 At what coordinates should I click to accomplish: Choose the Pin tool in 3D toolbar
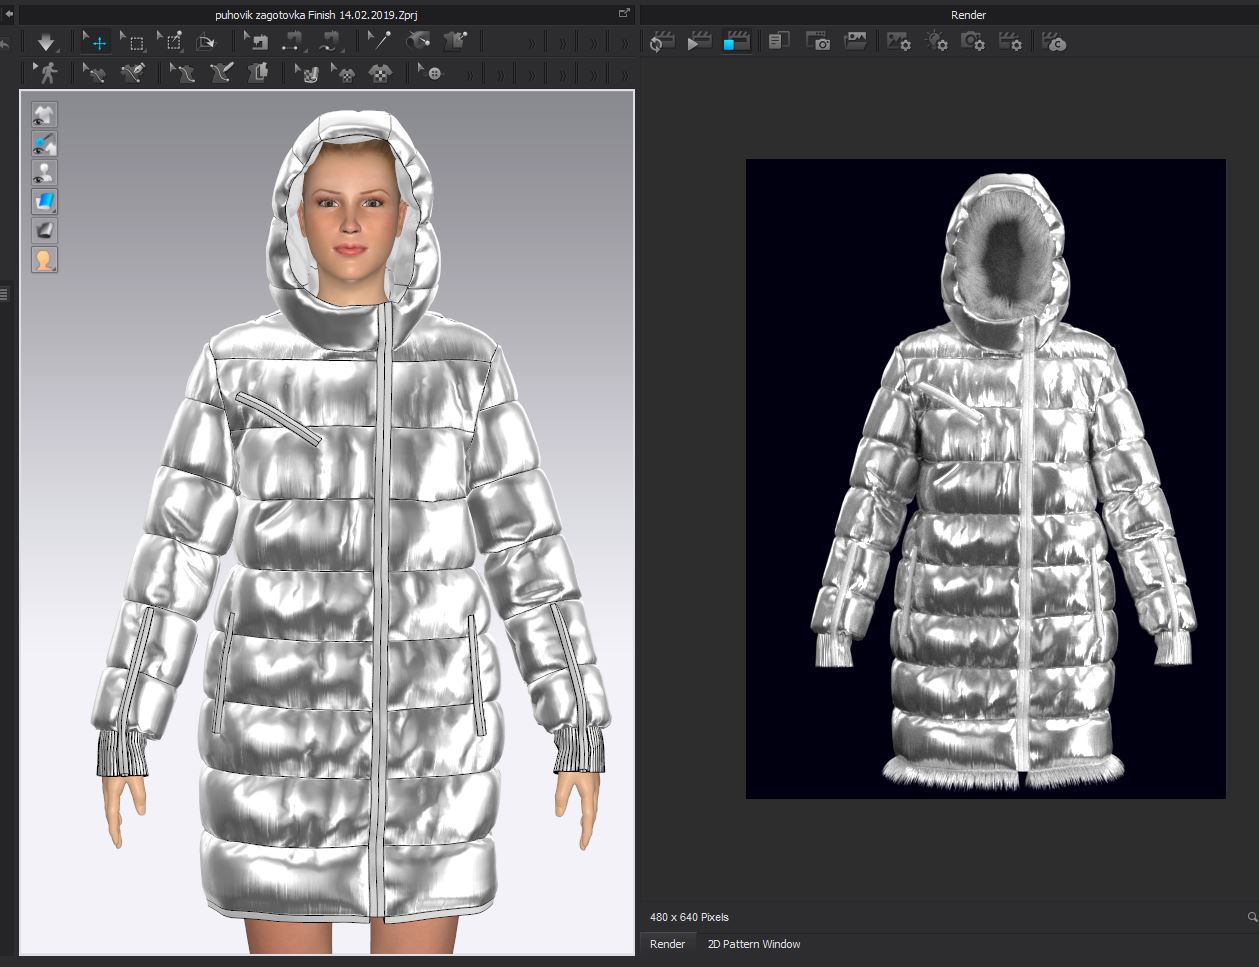[382, 42]
